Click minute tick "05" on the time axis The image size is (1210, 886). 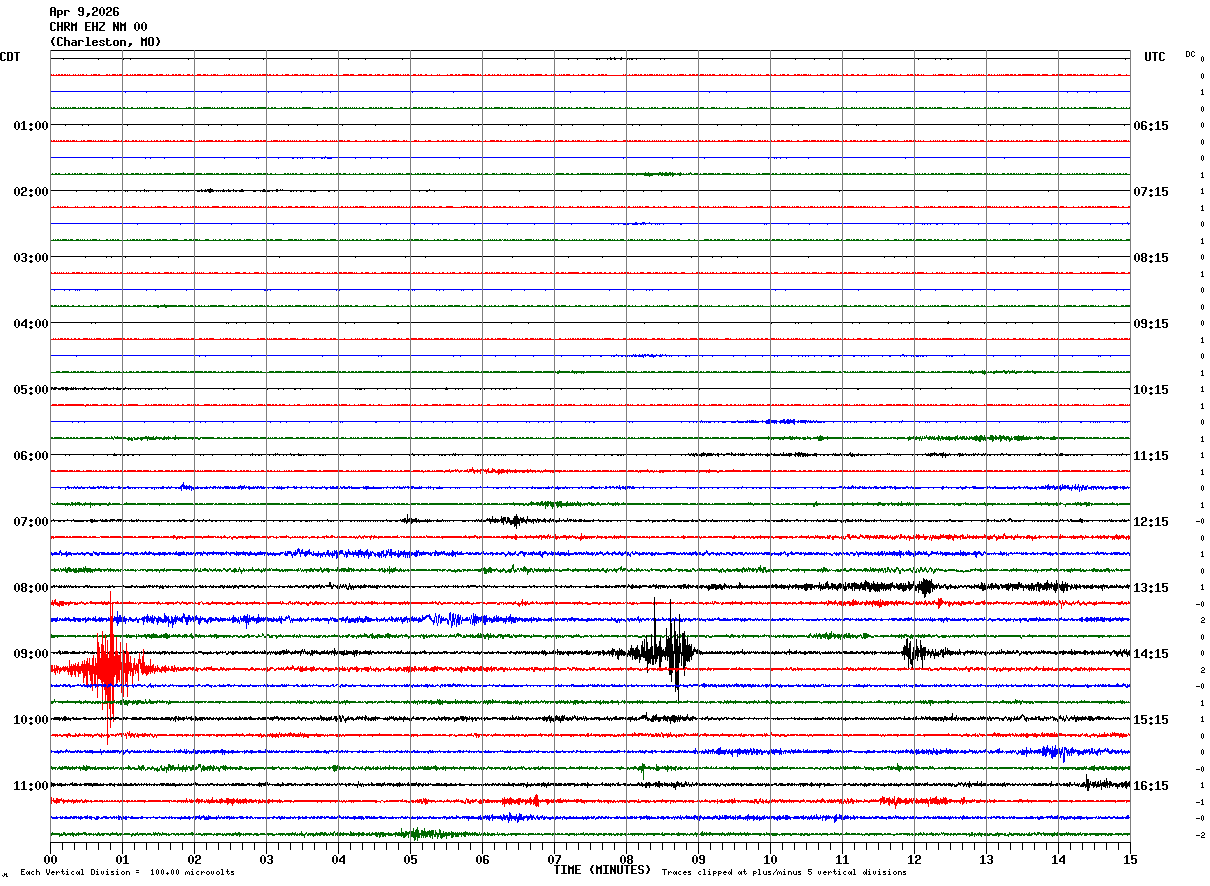coord(410,859)
